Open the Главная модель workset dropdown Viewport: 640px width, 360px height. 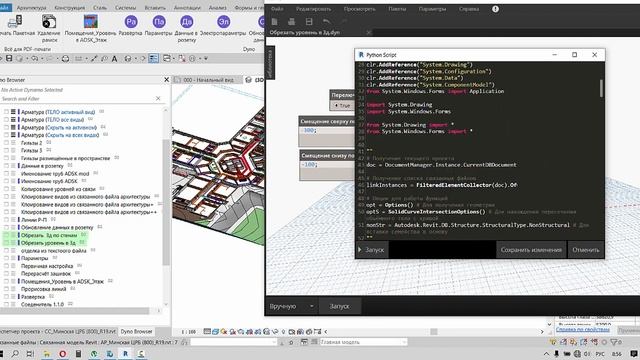click(363, 342)
